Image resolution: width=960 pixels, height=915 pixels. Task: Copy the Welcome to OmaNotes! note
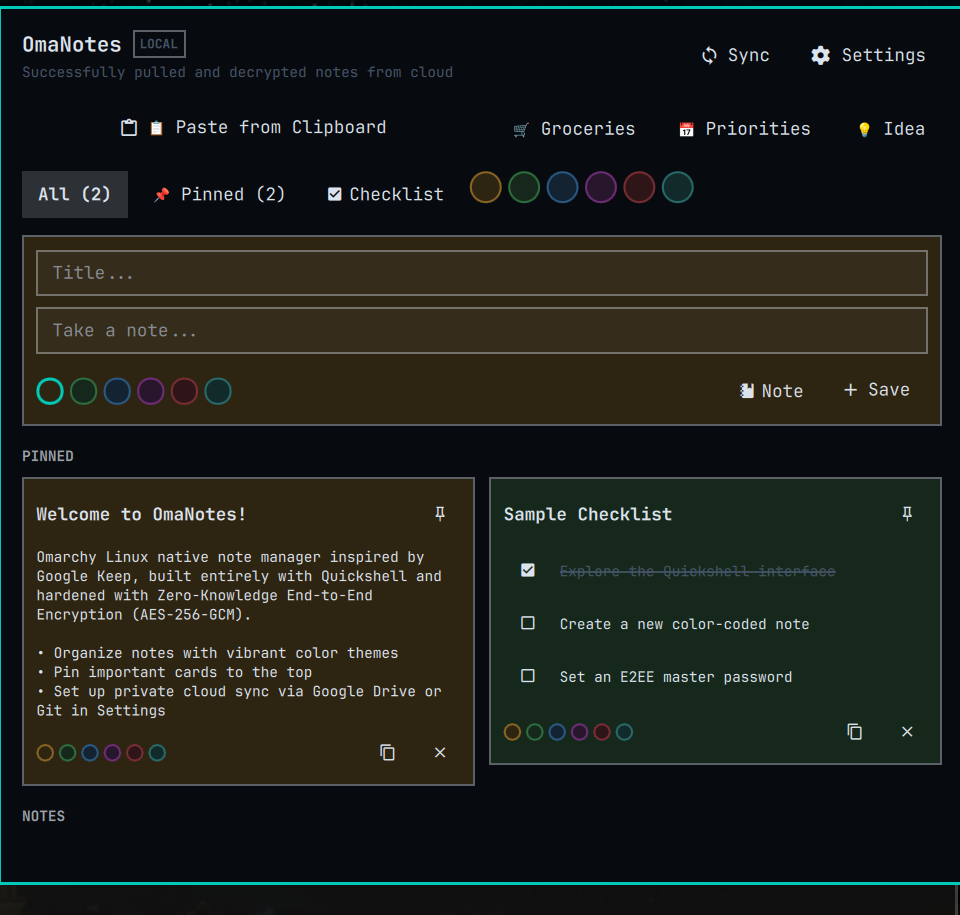[387, 752]
